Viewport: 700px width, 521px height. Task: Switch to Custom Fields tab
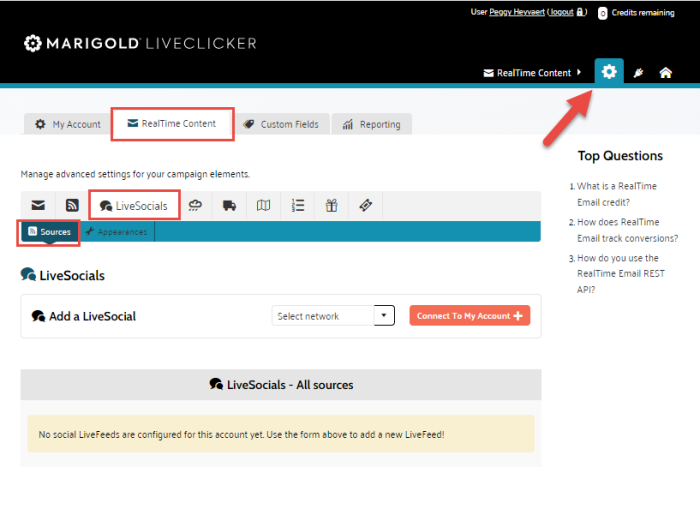(x=281, y=124)
